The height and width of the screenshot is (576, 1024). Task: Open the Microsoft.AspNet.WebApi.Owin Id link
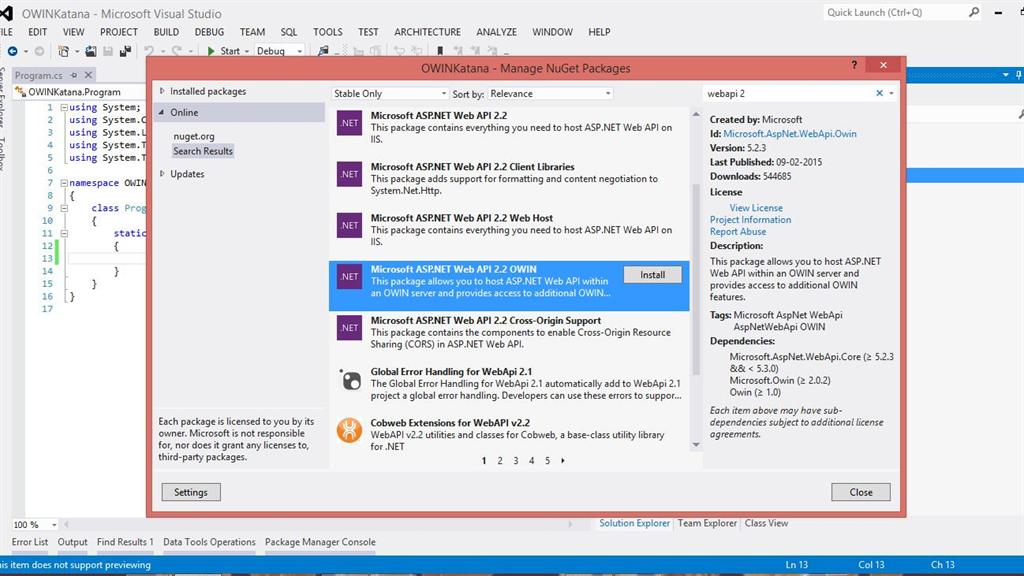[x=790, y=134]
